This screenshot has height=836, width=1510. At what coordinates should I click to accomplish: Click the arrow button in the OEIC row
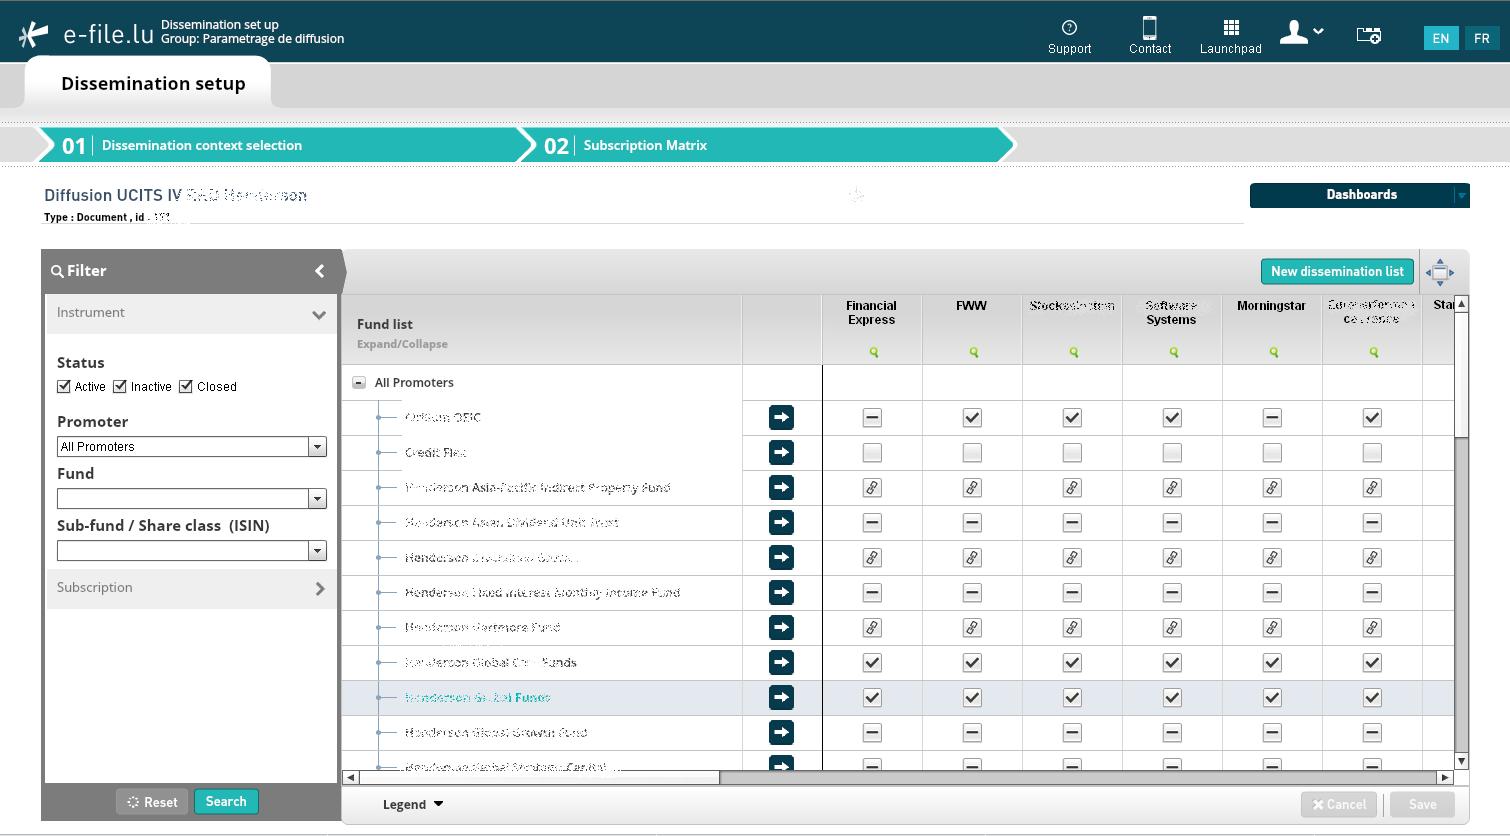[x=781, y=417]
